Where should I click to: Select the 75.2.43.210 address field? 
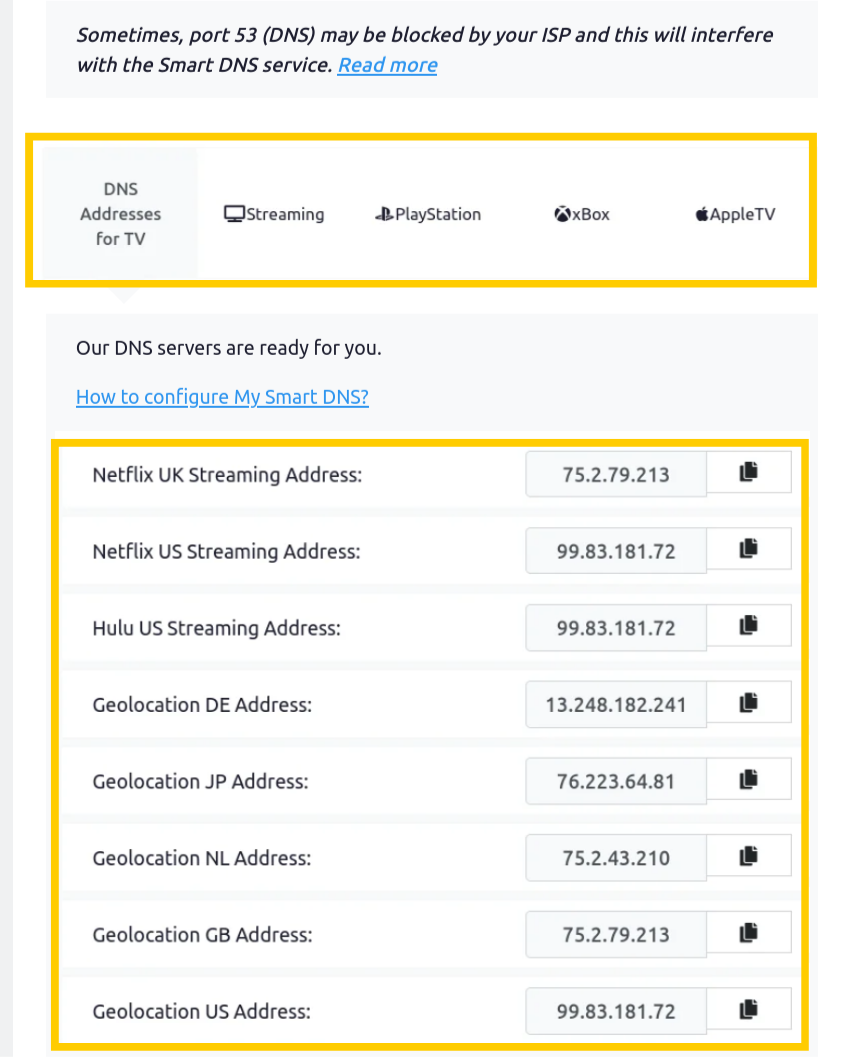click(616, 859)
